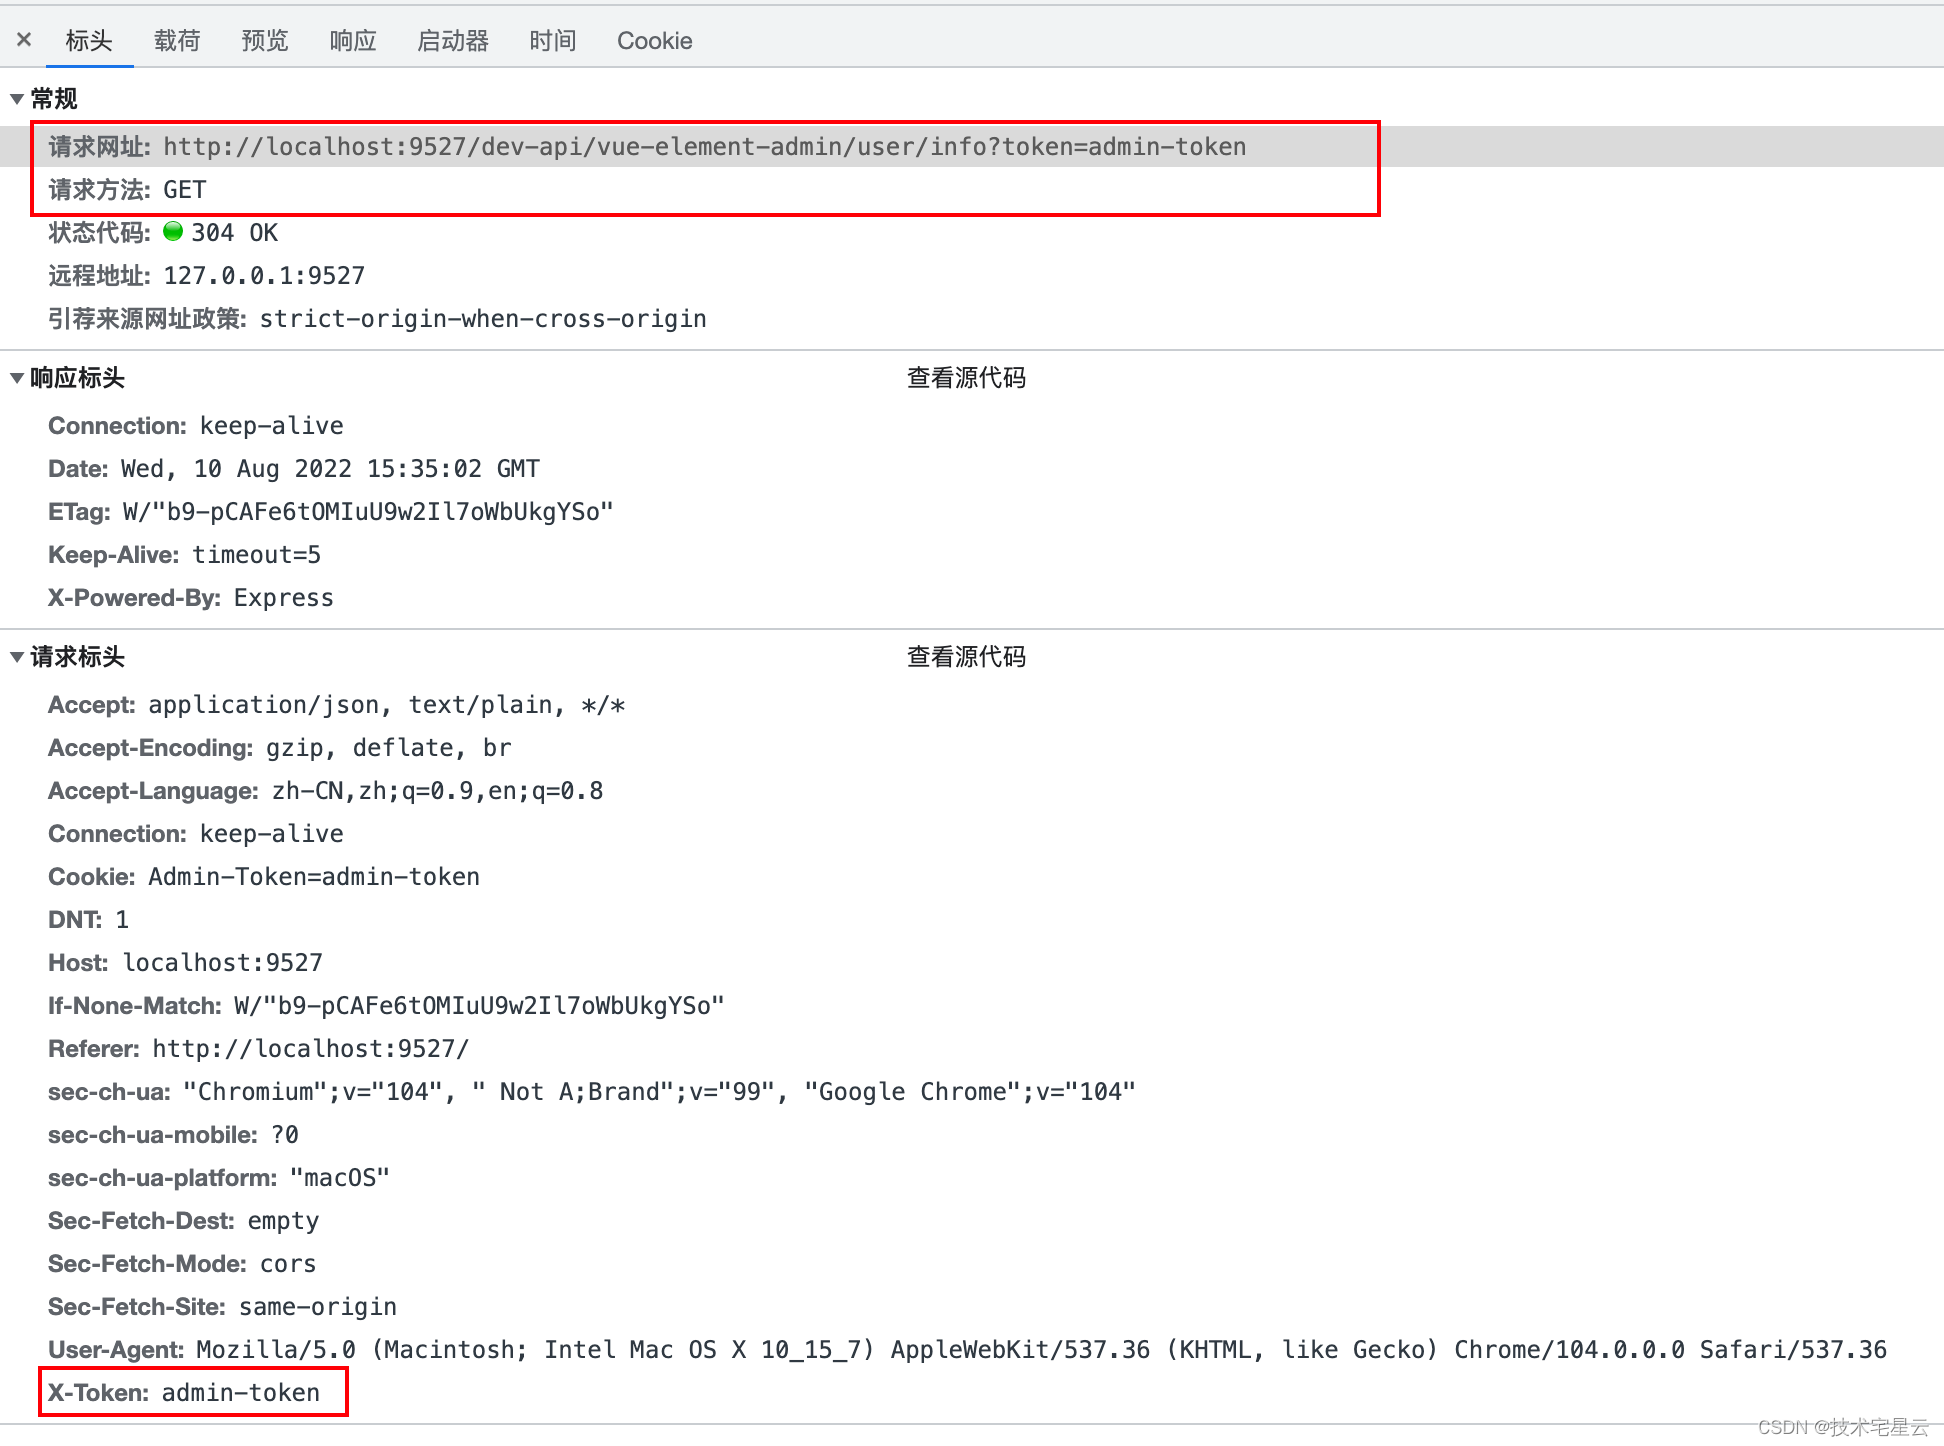Viewport: 1944px width, 1446px height.
Task: Collapse the 响应标头 section
Action: pos(17,378)
